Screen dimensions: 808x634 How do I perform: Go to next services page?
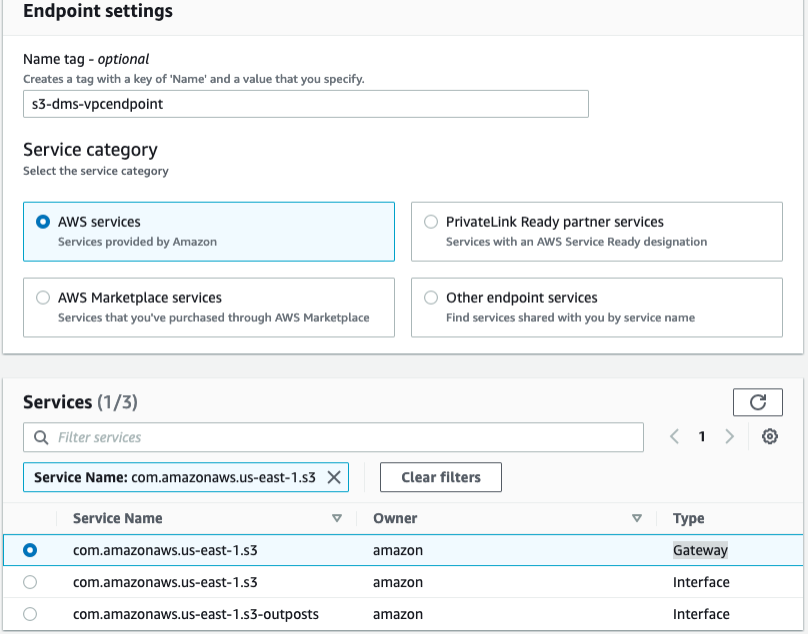730,437
